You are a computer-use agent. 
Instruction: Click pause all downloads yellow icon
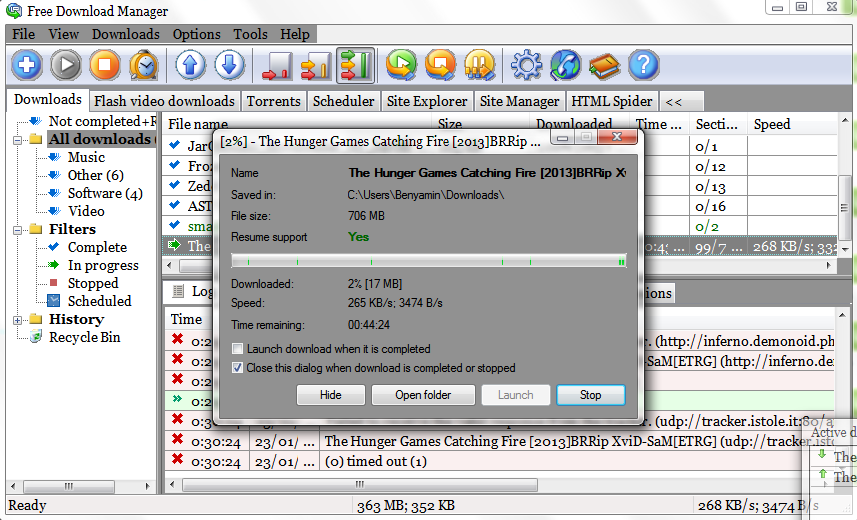(479, 65)
